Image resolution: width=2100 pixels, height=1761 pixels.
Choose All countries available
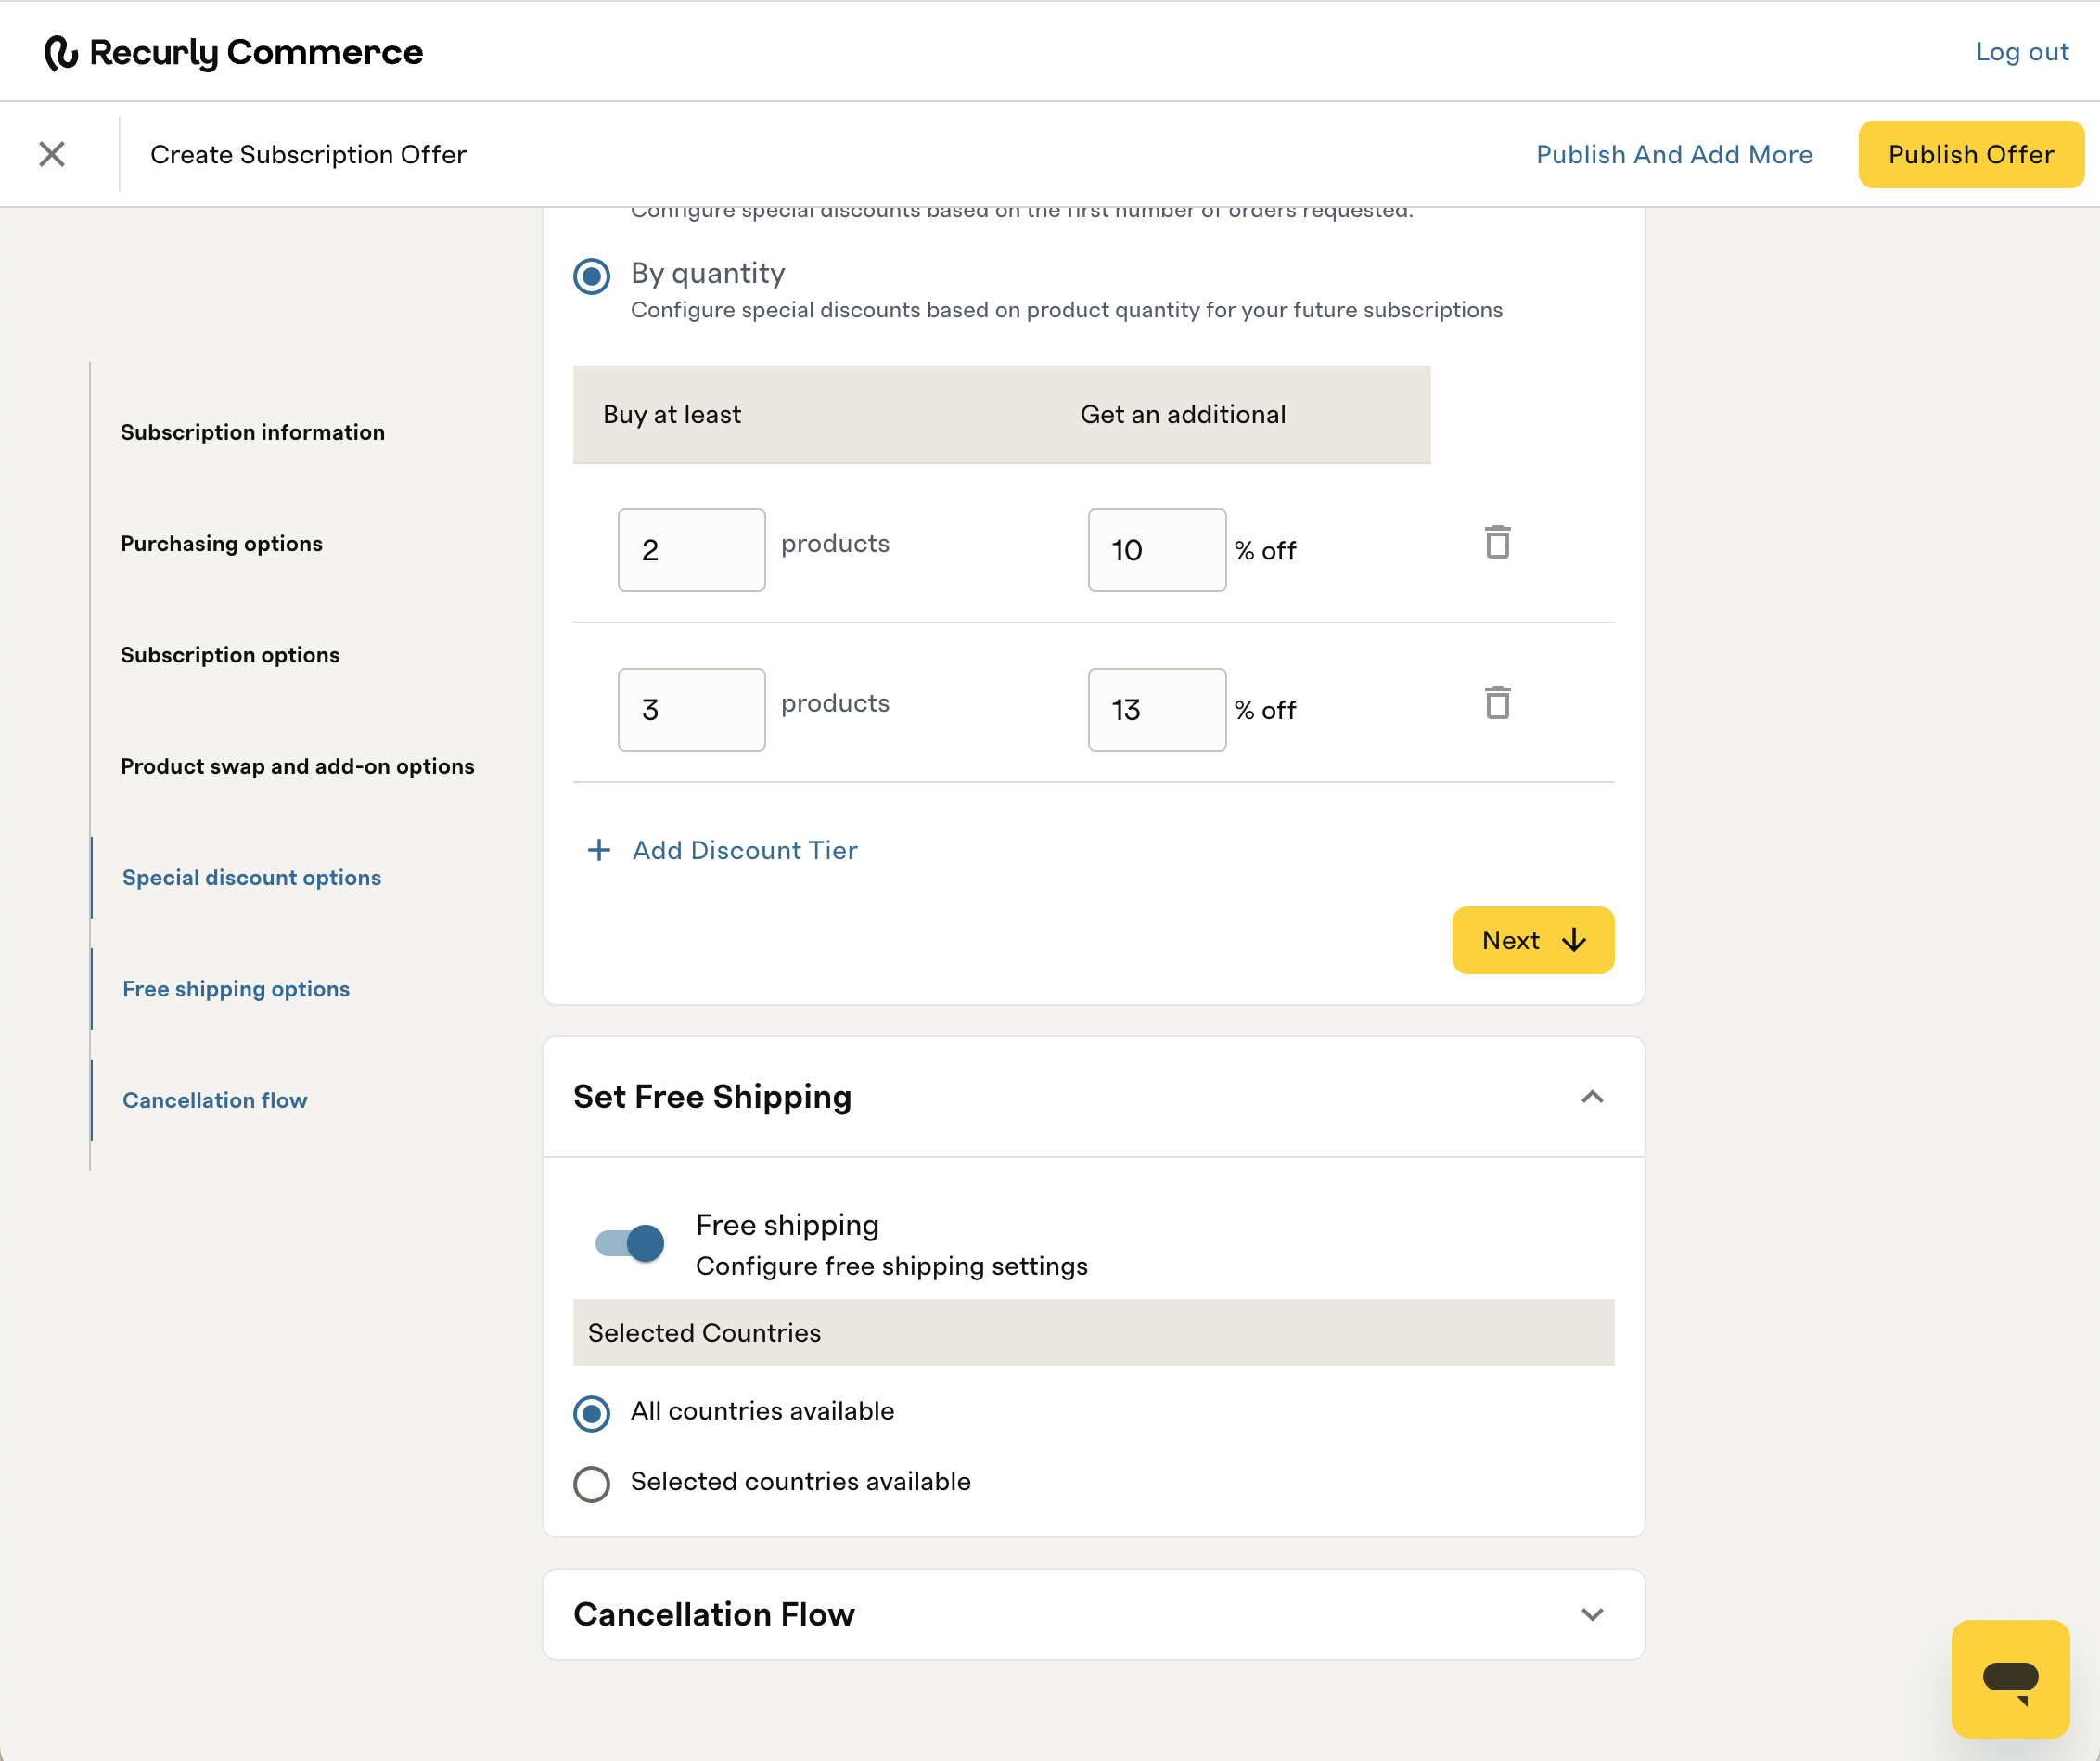click(592, 1413)
